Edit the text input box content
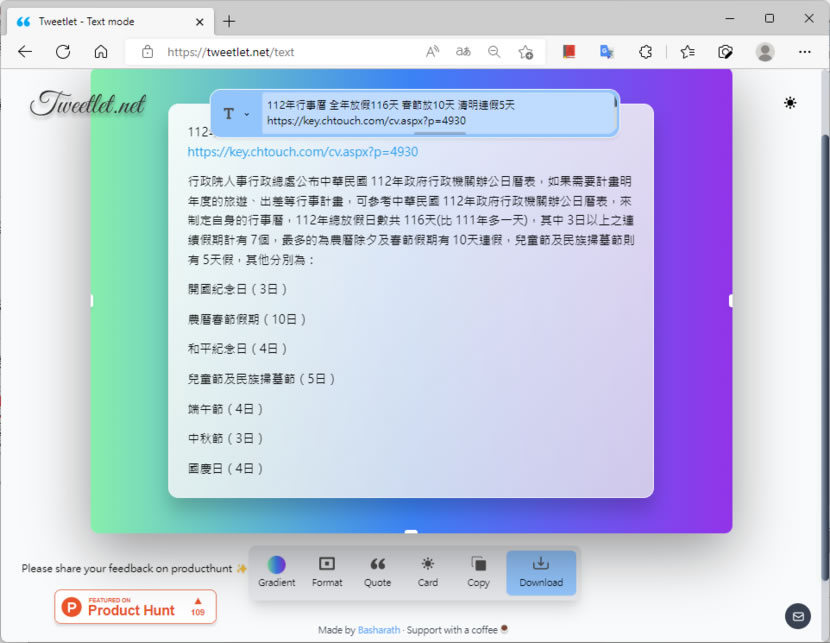This screenshot has height=643, width=830. (438, 113)
